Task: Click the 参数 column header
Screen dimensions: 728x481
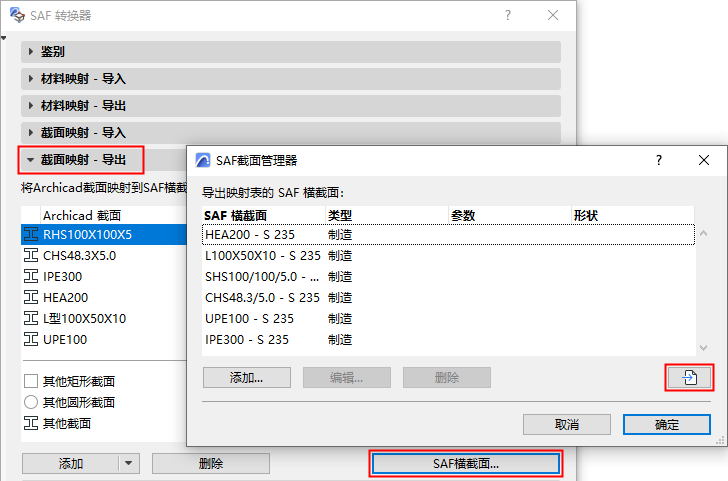Action: coord(510,215)
